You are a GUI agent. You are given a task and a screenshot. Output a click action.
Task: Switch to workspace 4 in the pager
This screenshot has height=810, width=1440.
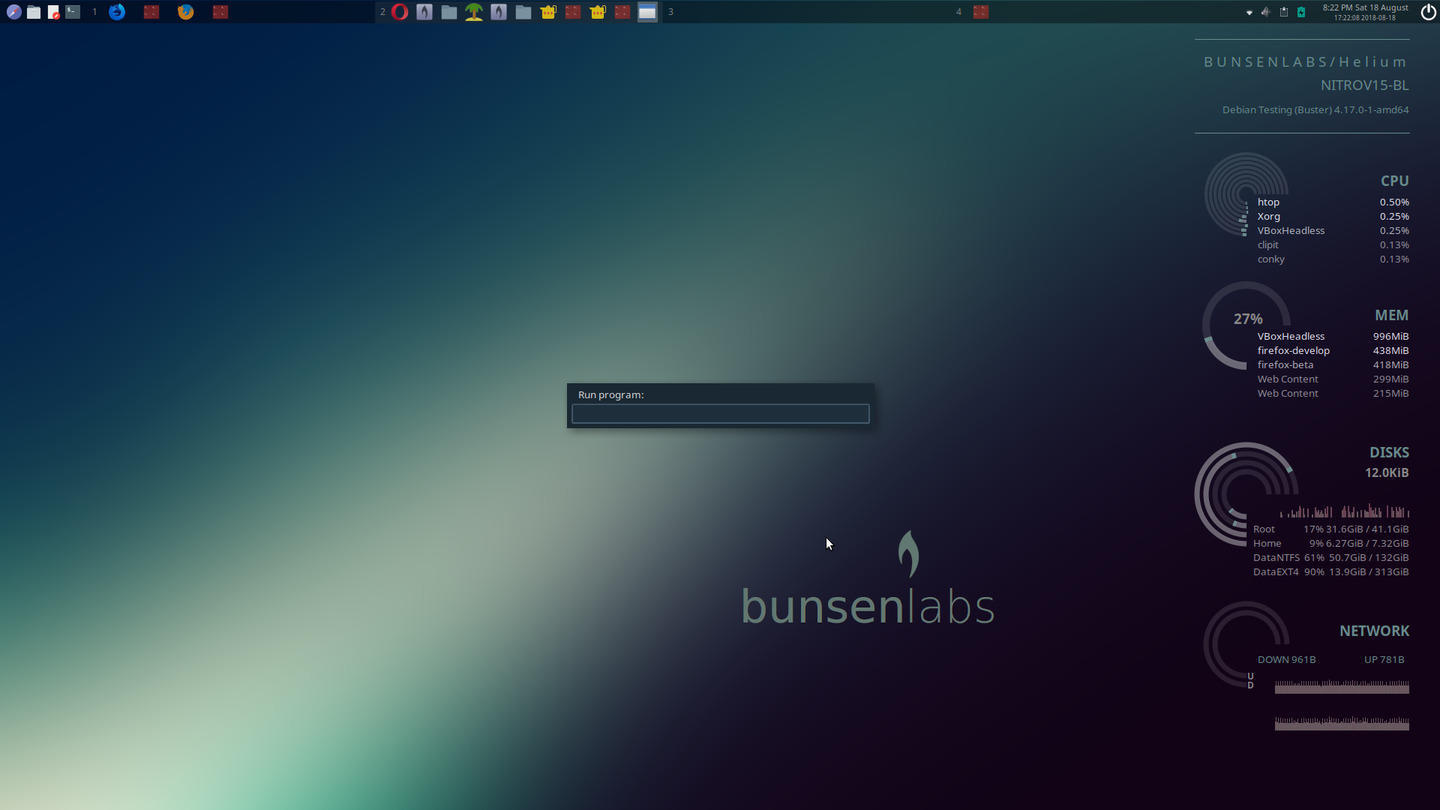958,12
